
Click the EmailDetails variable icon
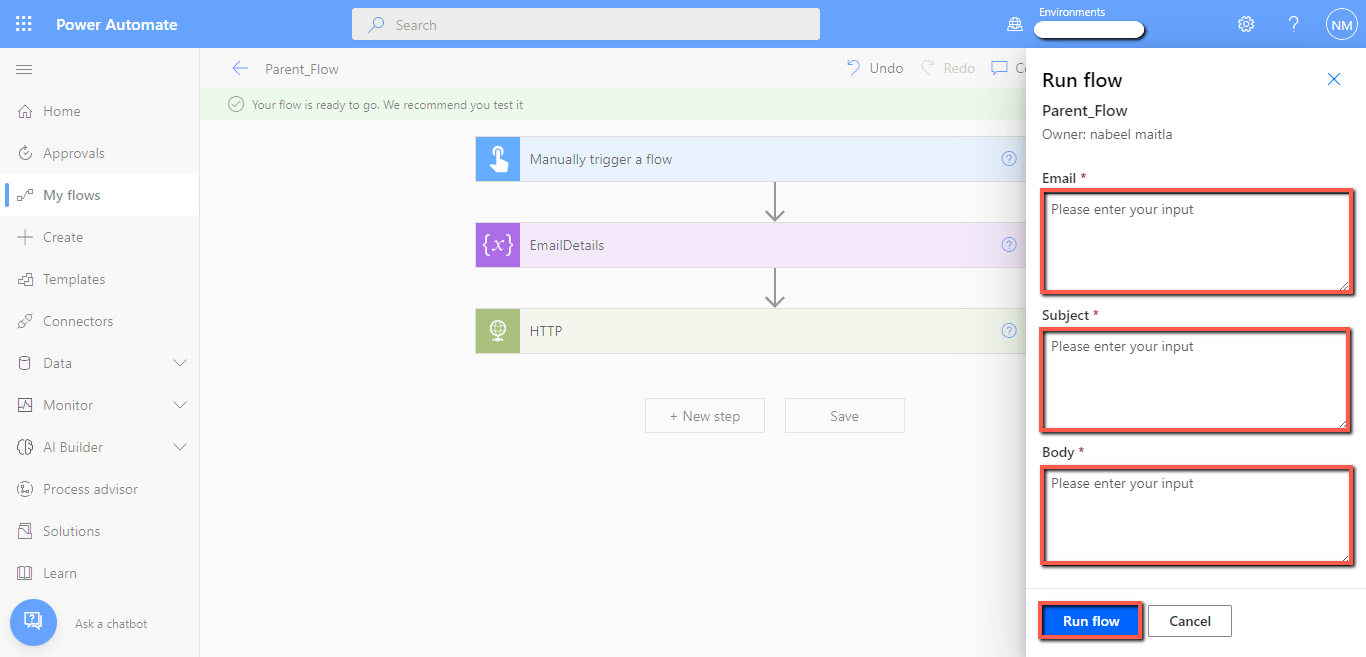(x=498, y=245)
